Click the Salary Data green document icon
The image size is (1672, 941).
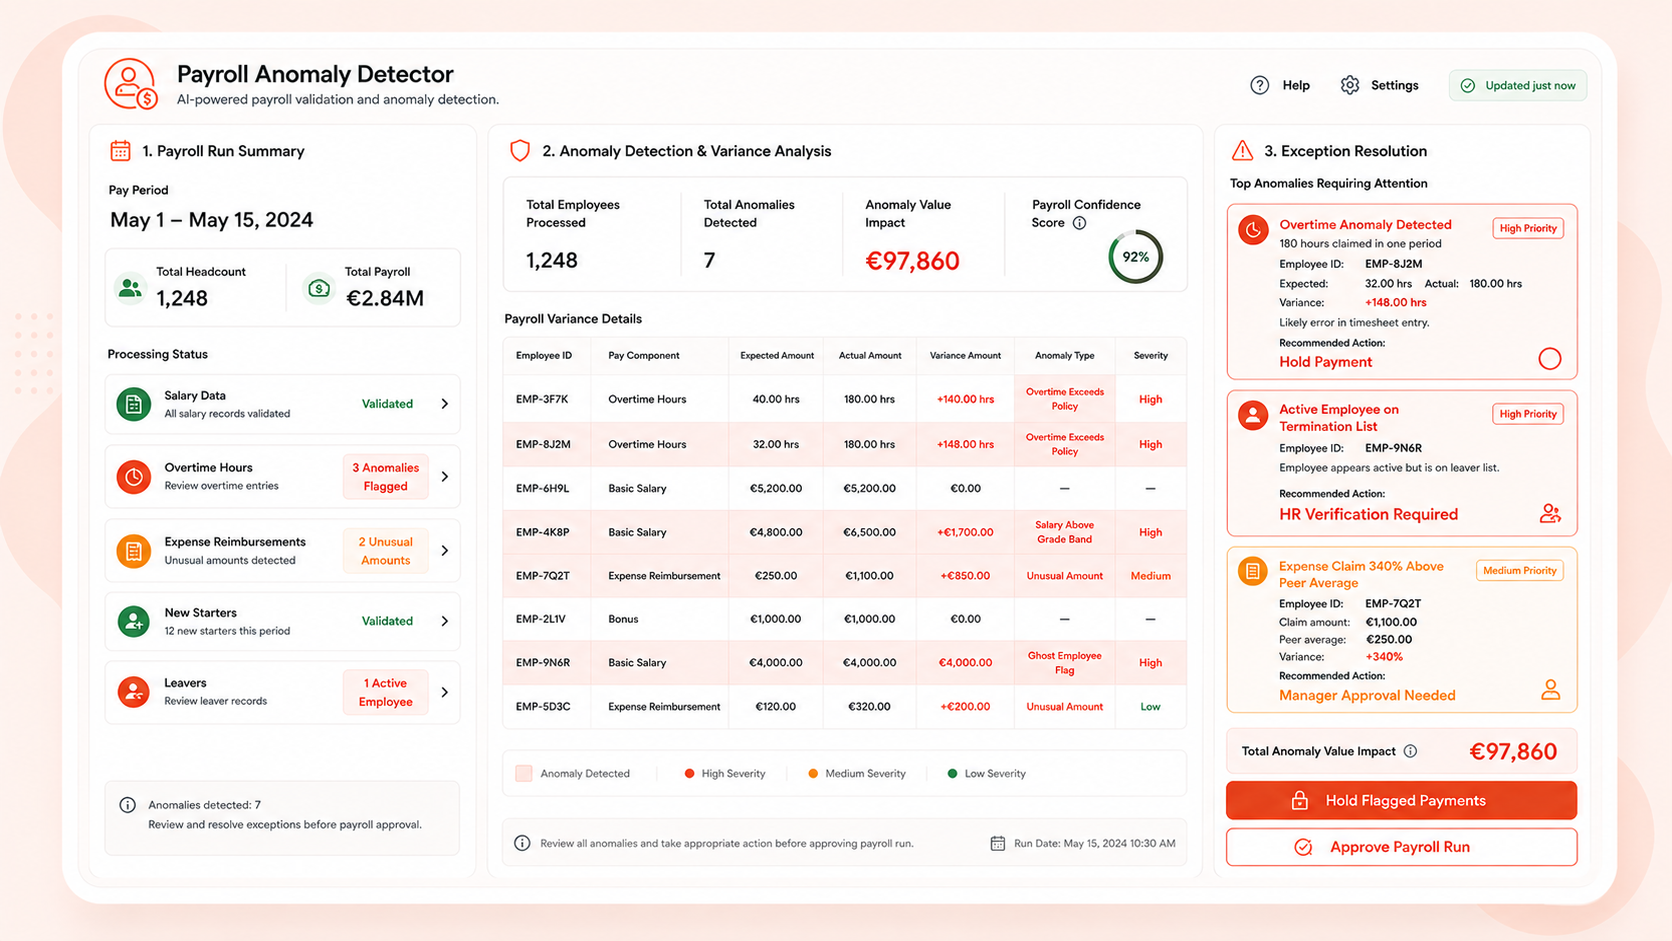(133, 404)
